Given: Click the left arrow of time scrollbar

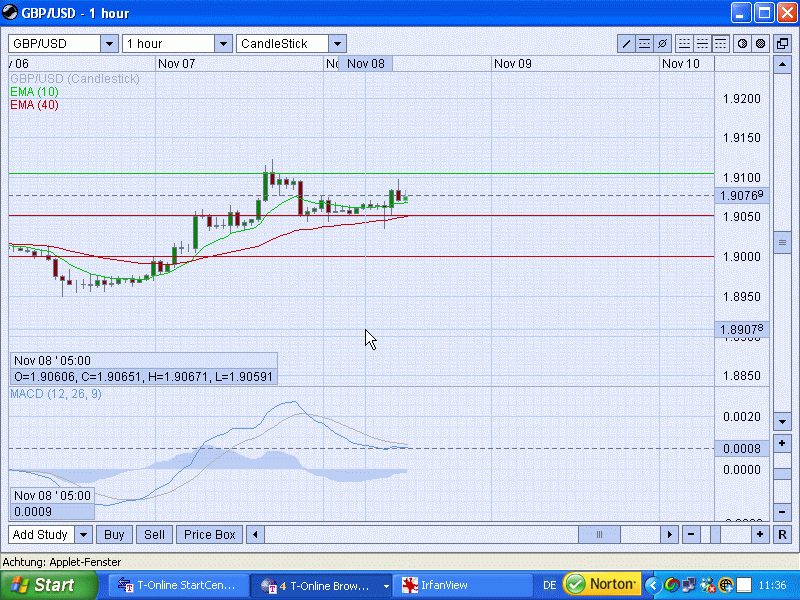Looking at the screenshot, I should (255, 535).
